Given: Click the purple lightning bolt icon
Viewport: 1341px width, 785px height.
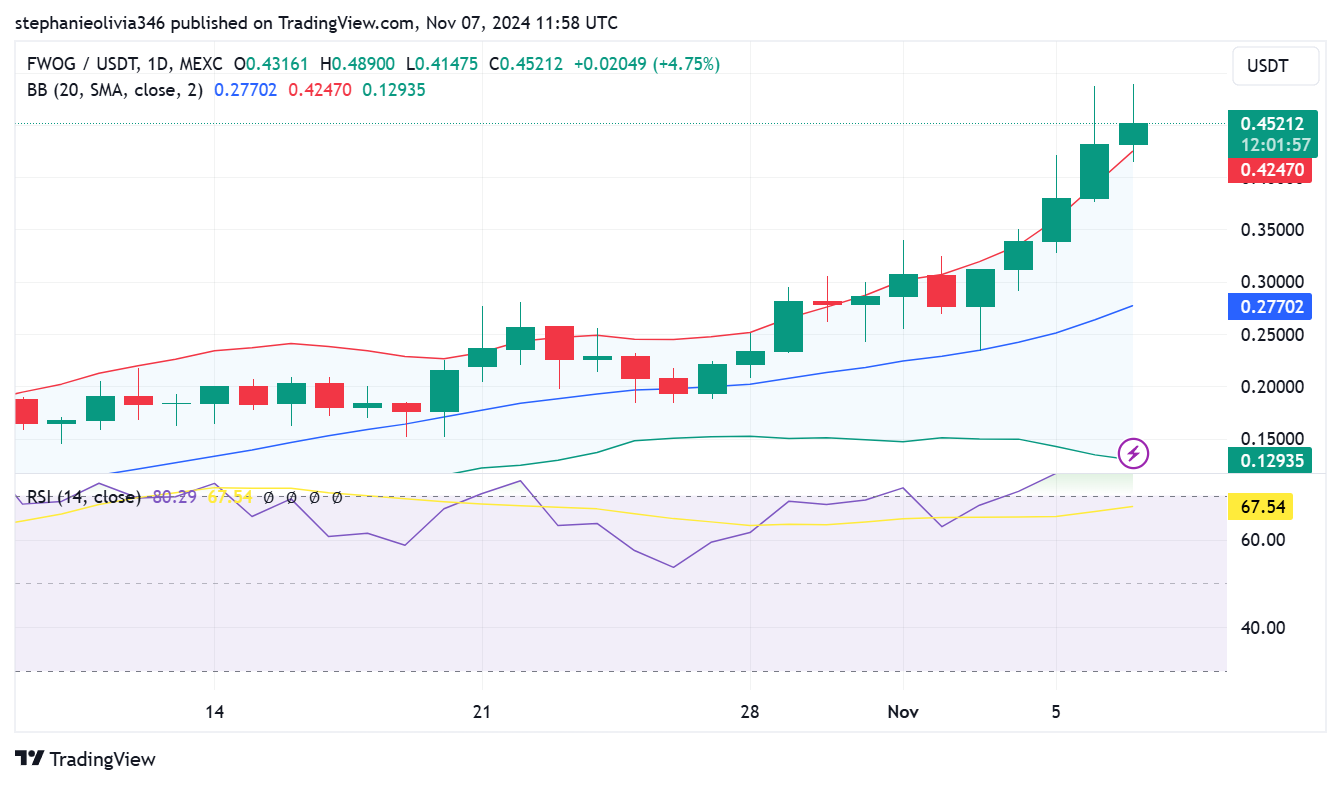Looking at the screenshot, I should coord(1133,454).
